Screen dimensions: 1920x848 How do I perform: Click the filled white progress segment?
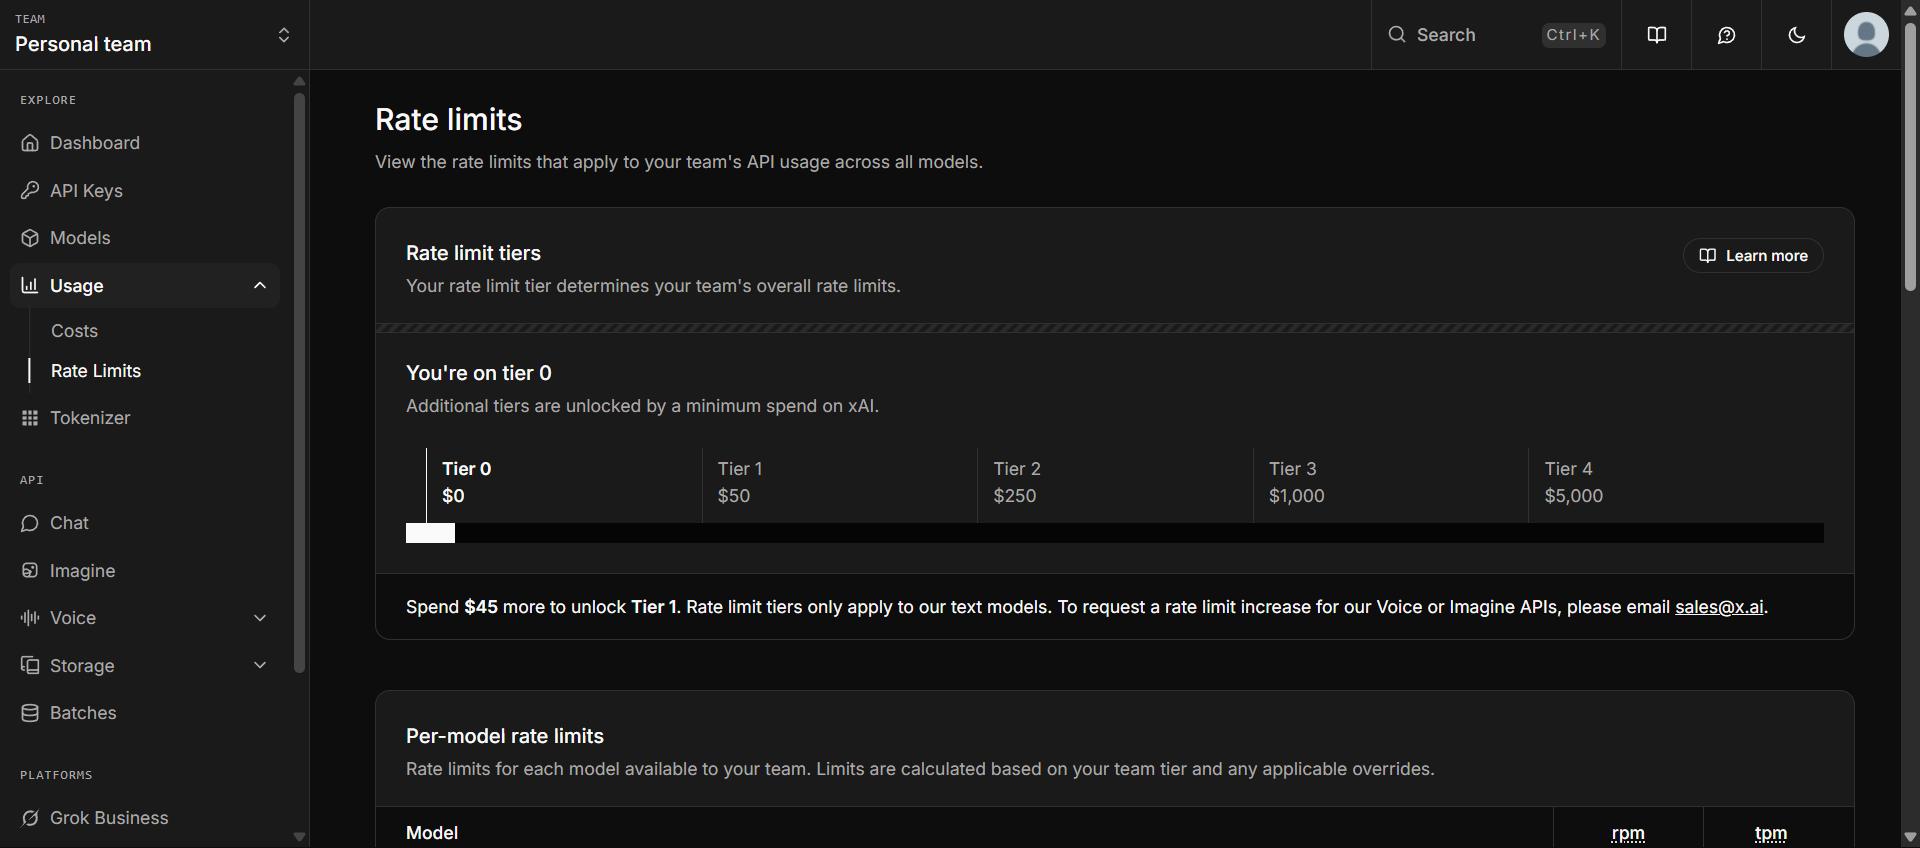(x=430, y=533)
